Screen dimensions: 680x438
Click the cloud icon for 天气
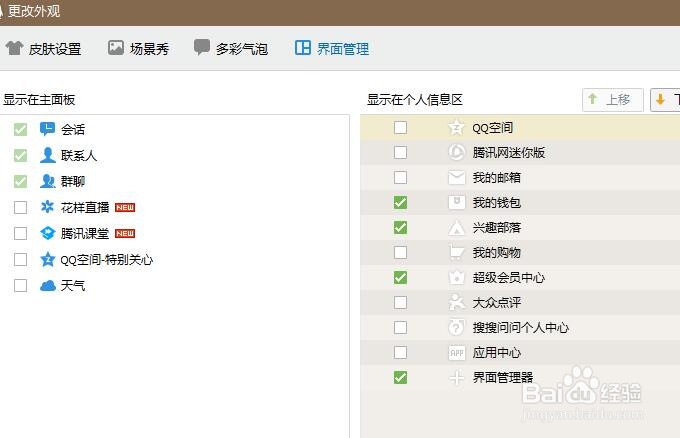point(48,285)
